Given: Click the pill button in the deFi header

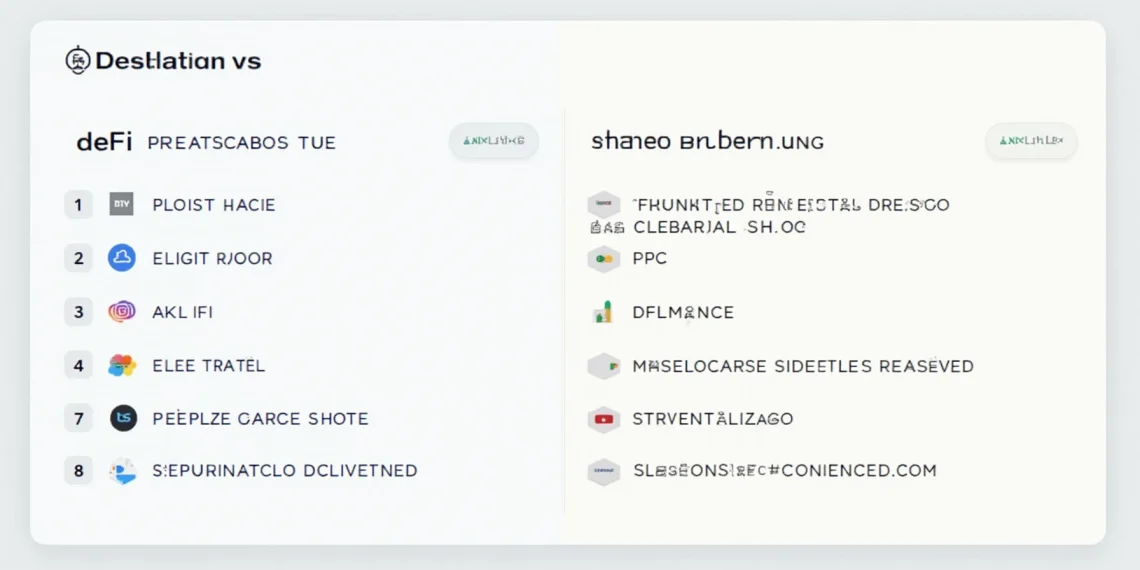Looking at the screenshot, I should click(x=493, y=142).
